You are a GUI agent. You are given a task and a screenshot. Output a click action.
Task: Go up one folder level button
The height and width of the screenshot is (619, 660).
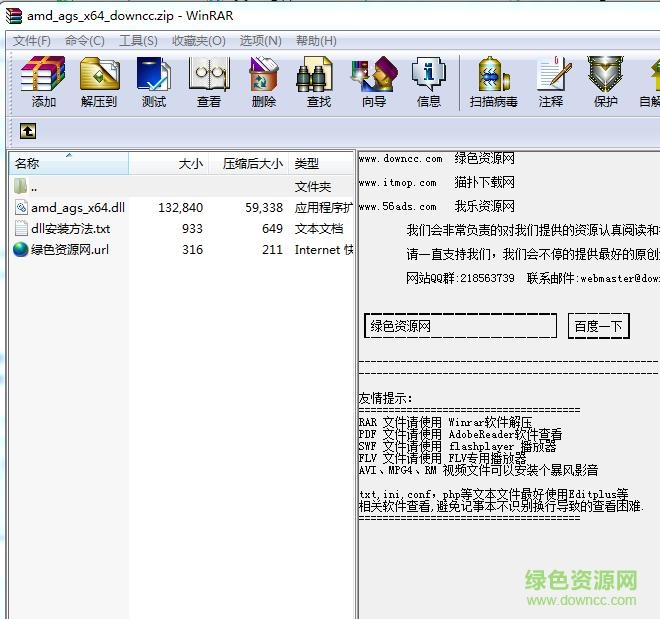[28, 130]
